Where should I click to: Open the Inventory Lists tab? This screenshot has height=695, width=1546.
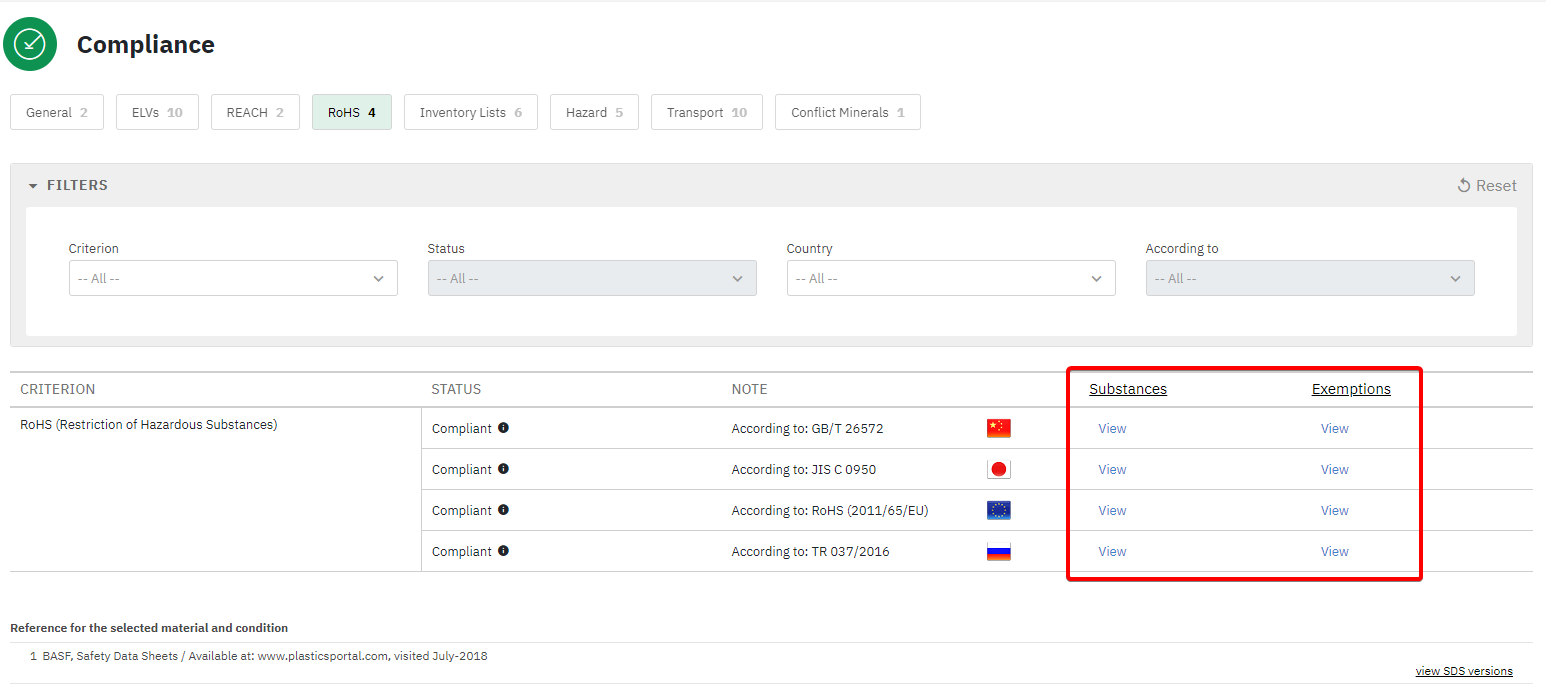(470, 112)
